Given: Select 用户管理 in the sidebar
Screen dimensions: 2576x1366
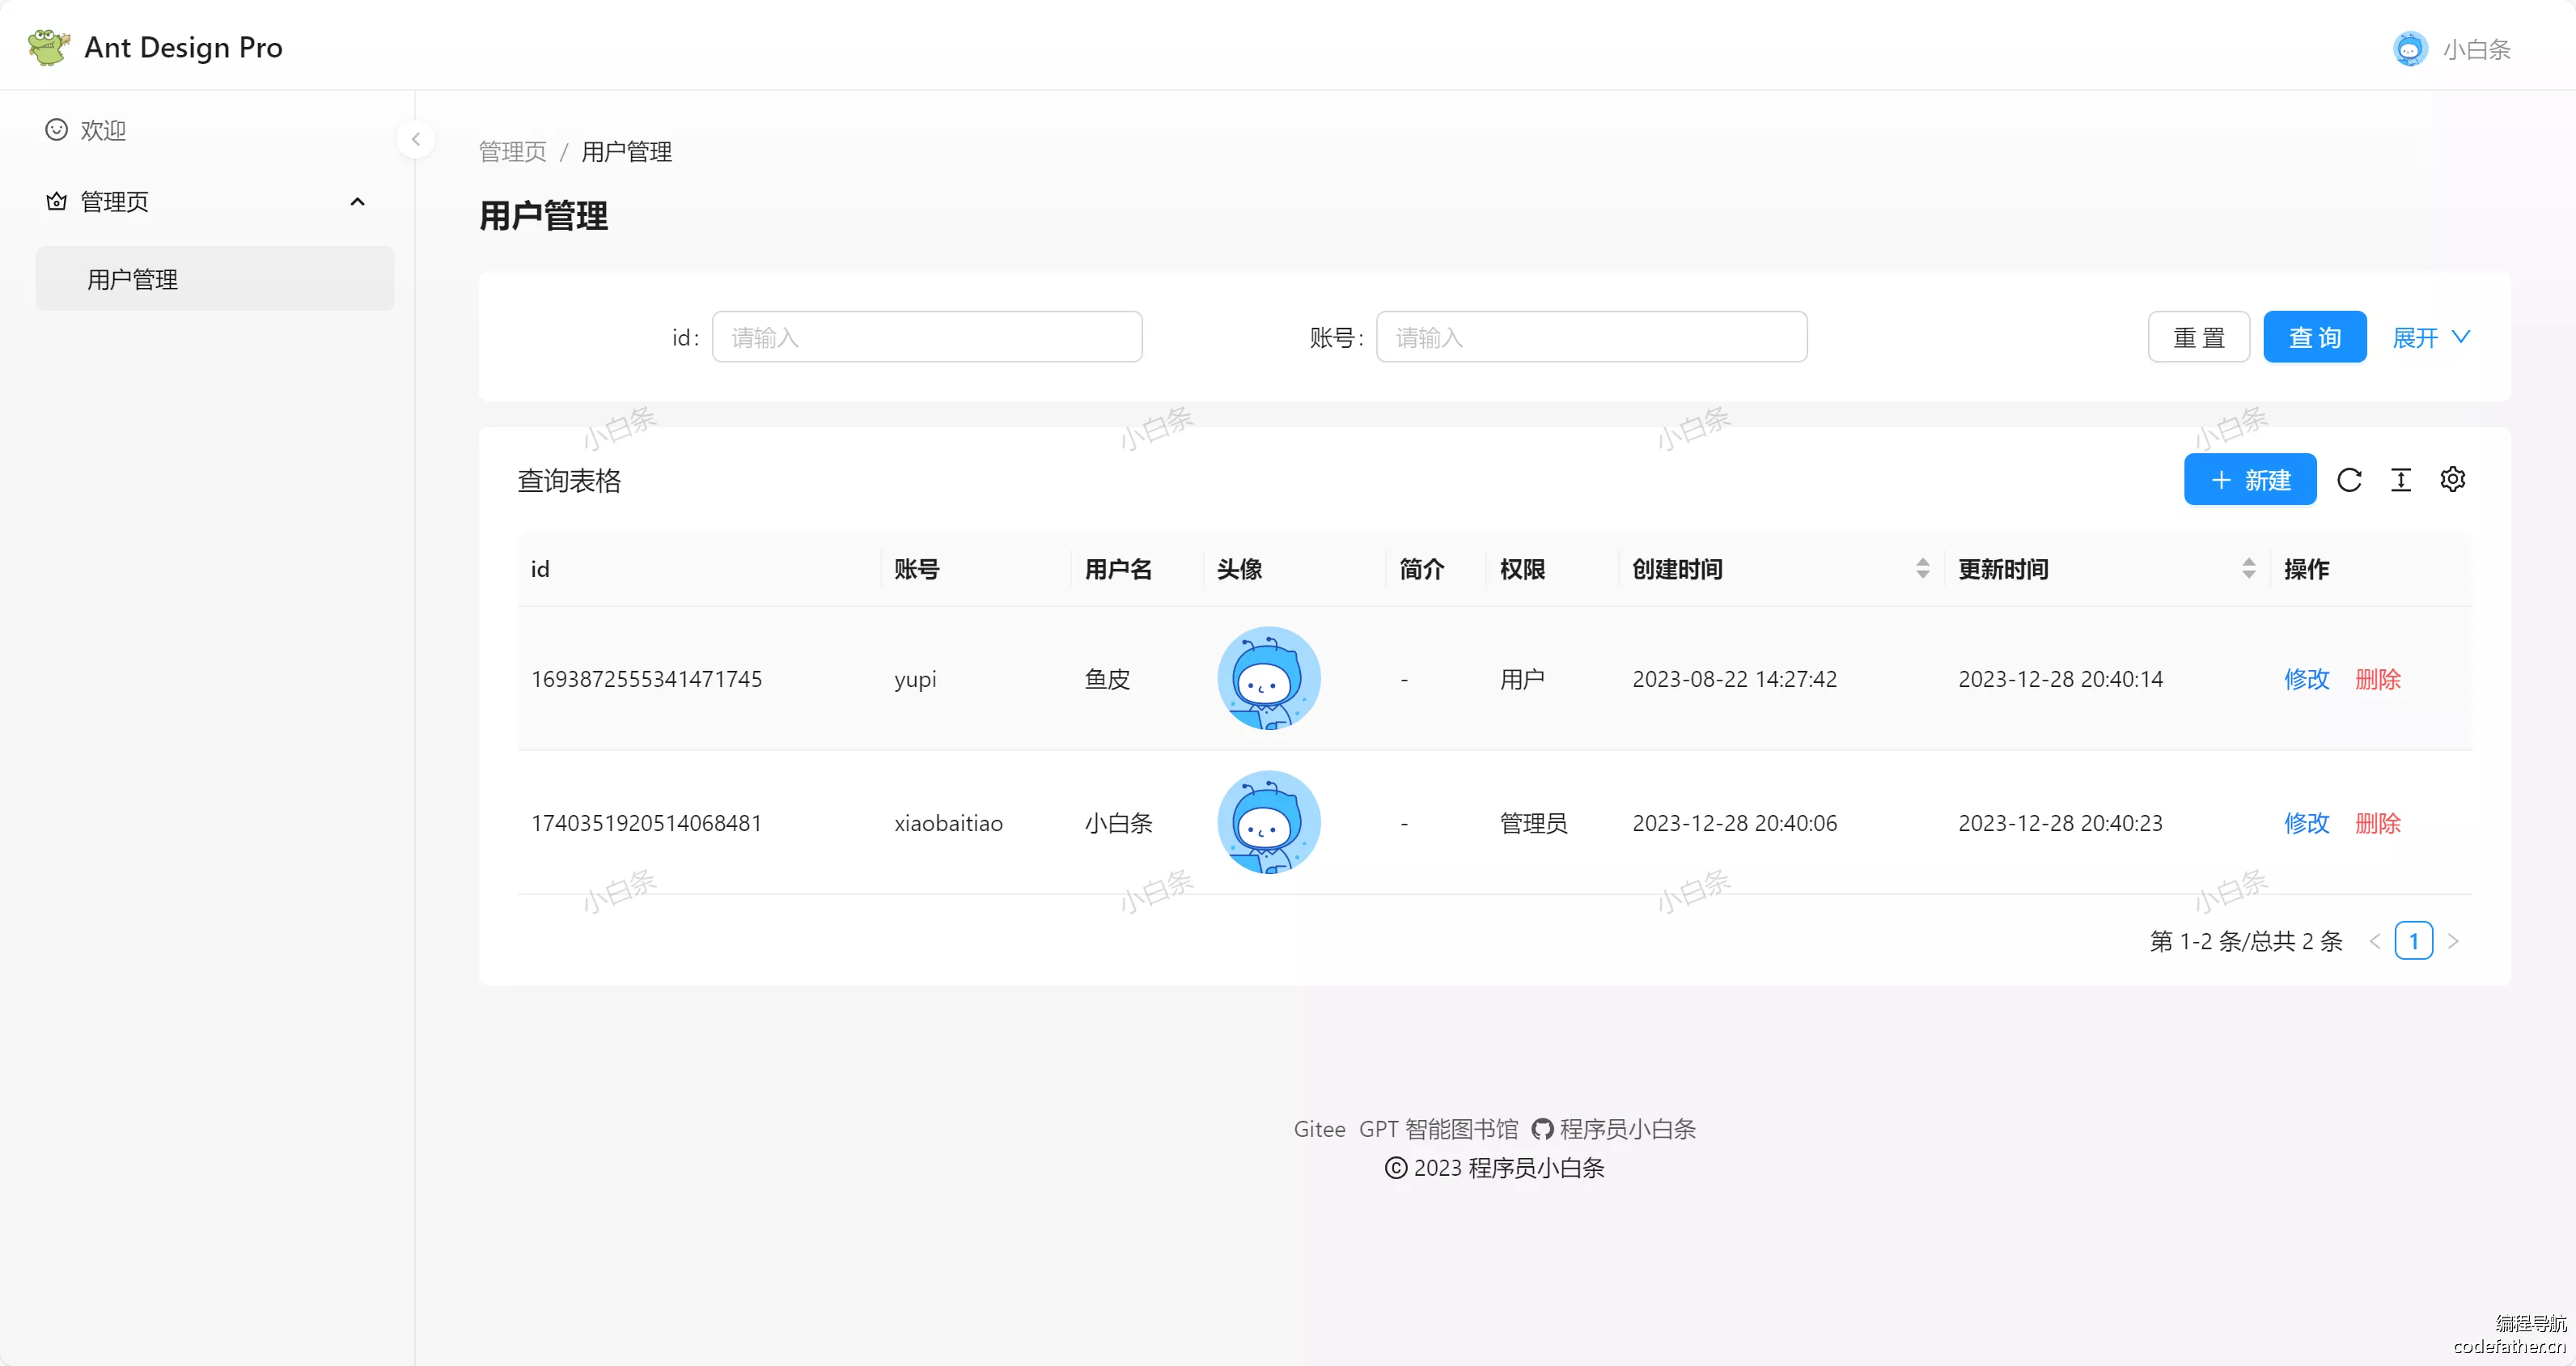Looking at the screenshot, I should click(x=215, y=279).
